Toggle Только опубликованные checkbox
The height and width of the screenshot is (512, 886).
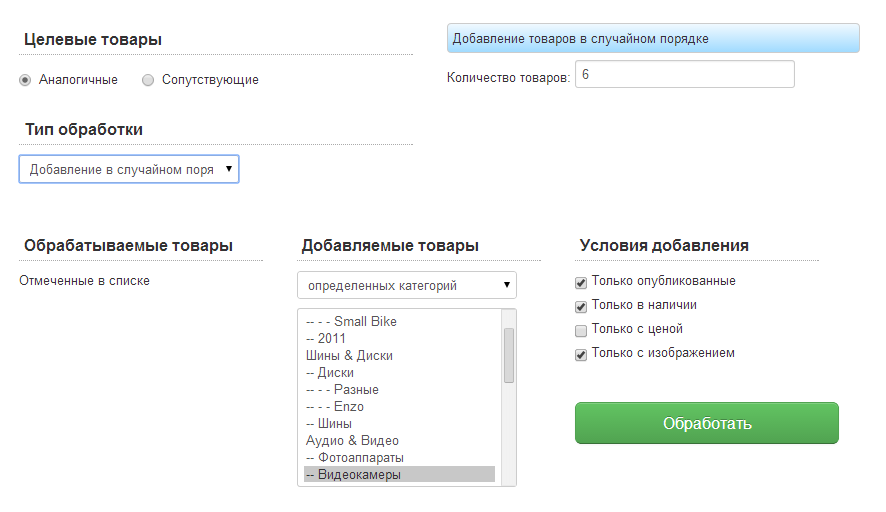pyautogui.click(x=581, y=282)
